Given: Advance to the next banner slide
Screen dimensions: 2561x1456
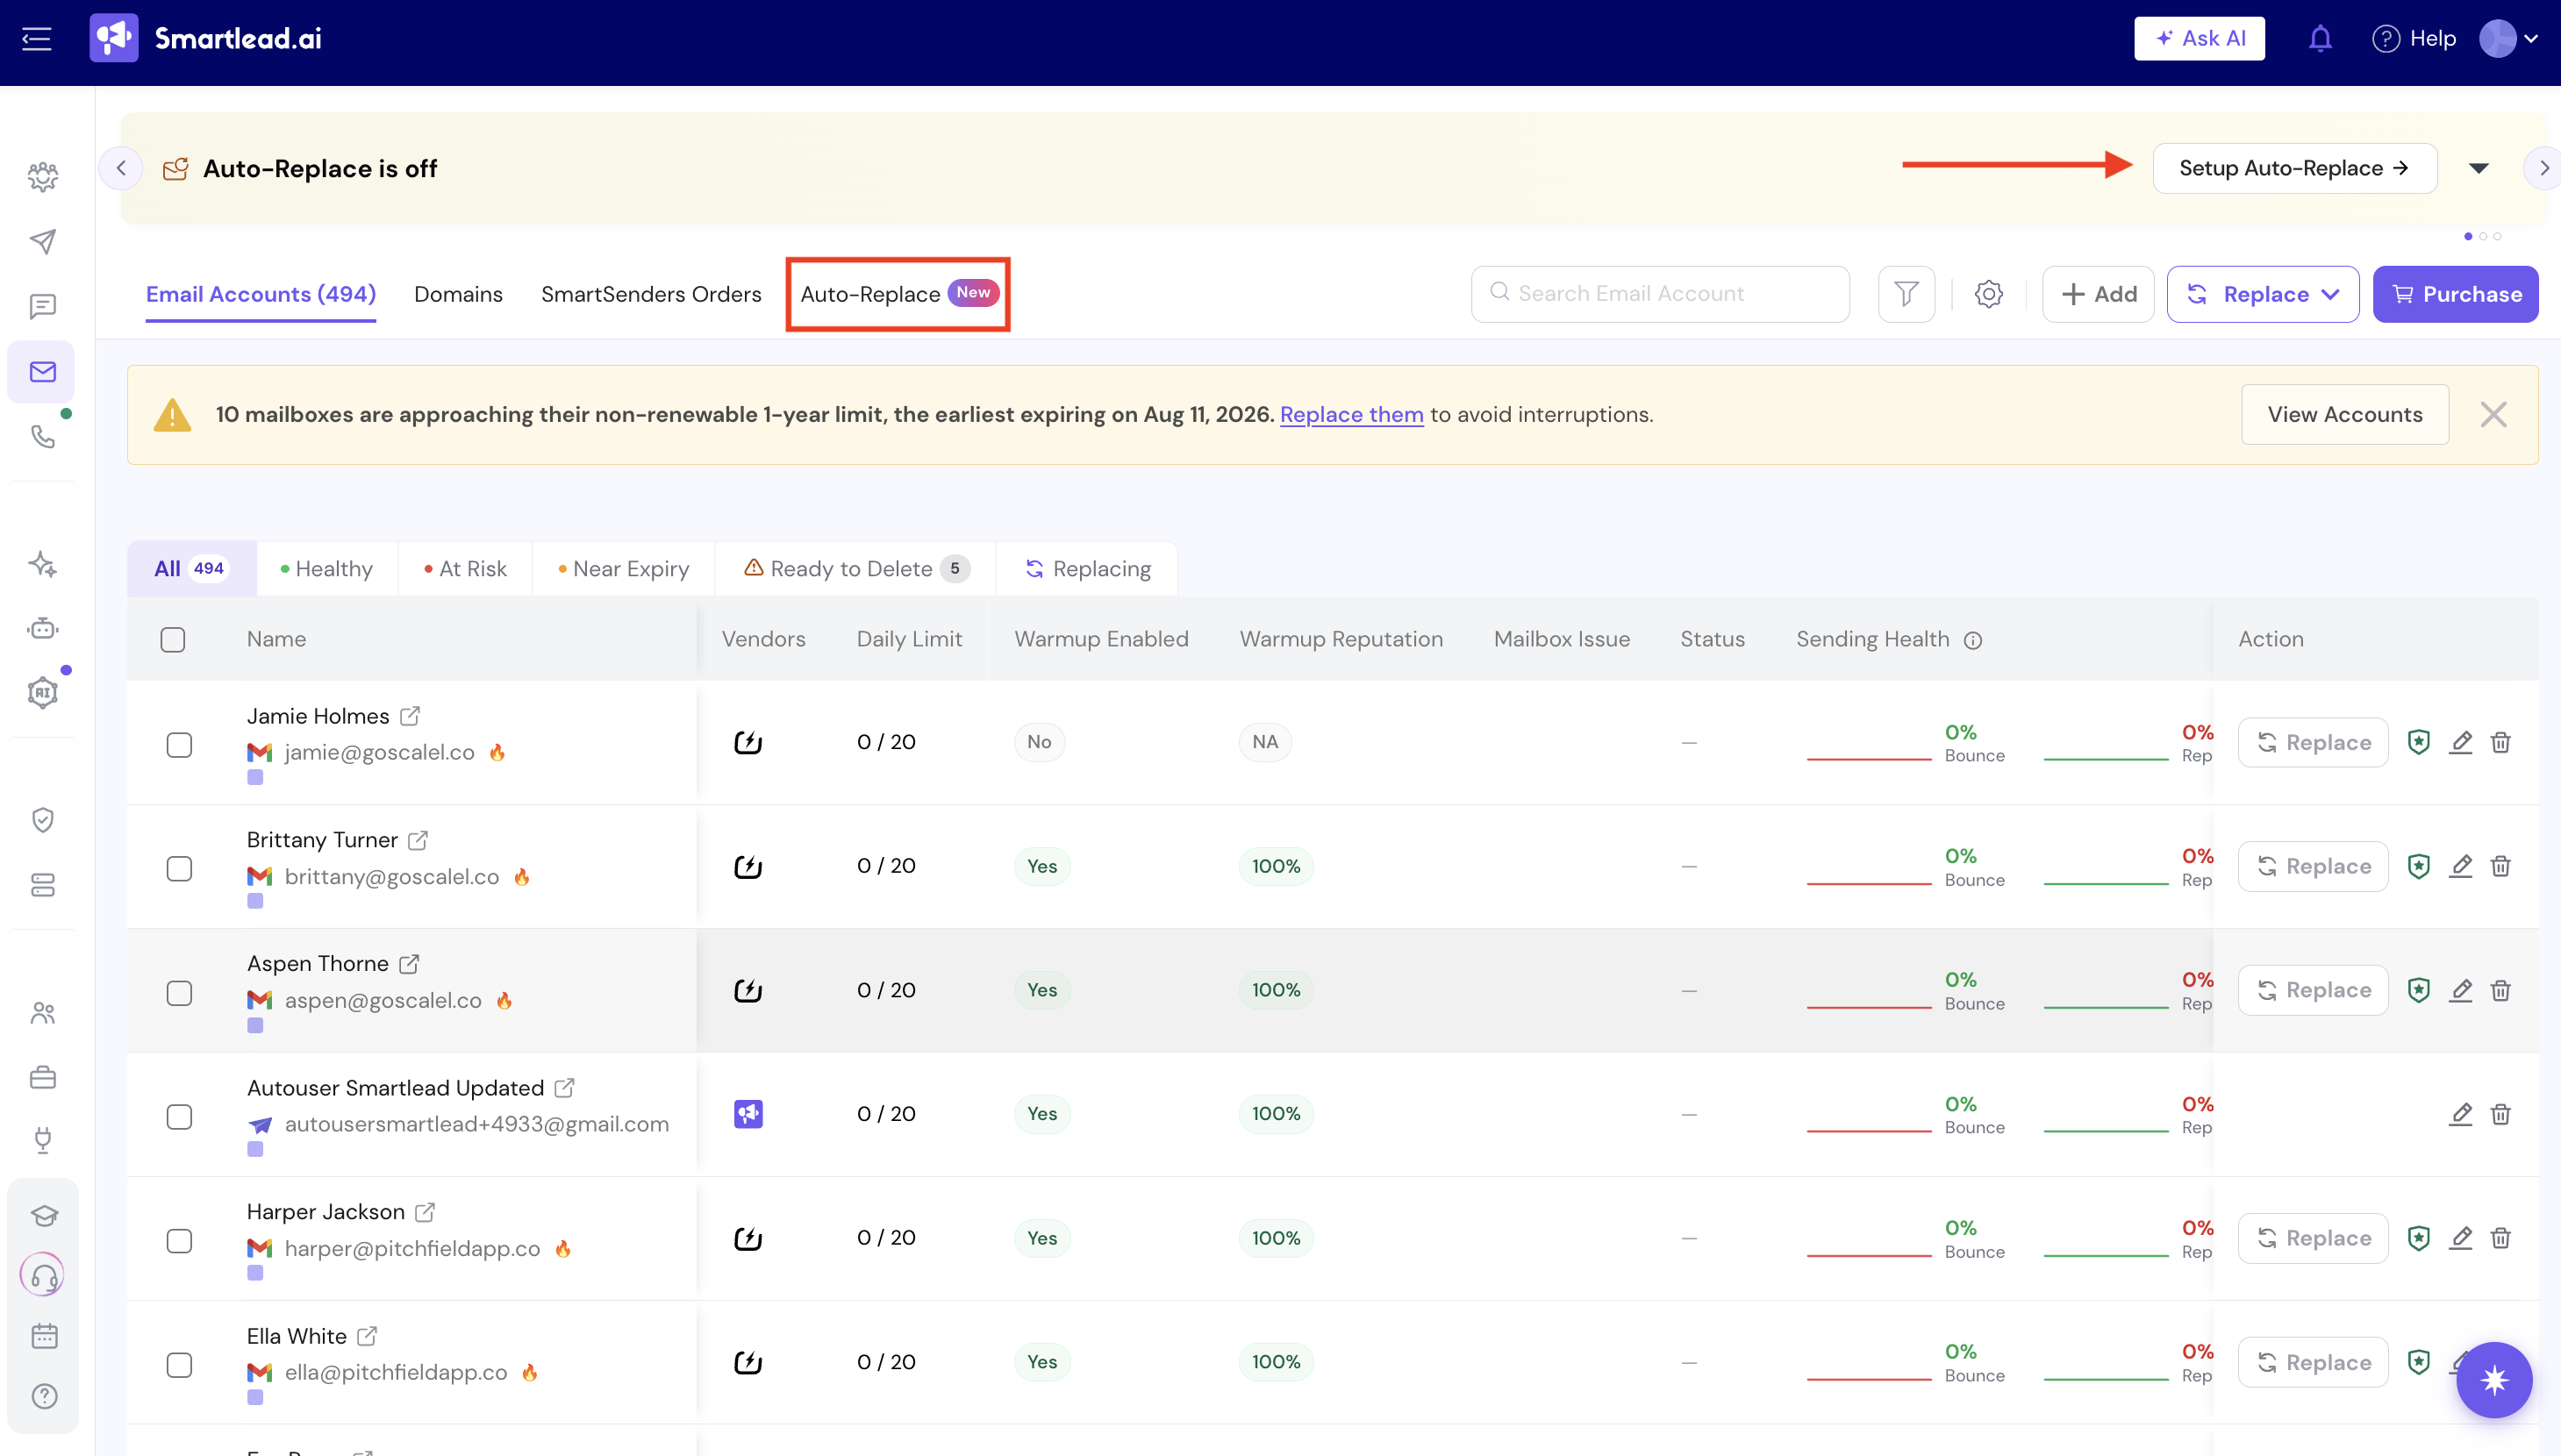Looking at the screenshot, I should [x=2544, y=168].
